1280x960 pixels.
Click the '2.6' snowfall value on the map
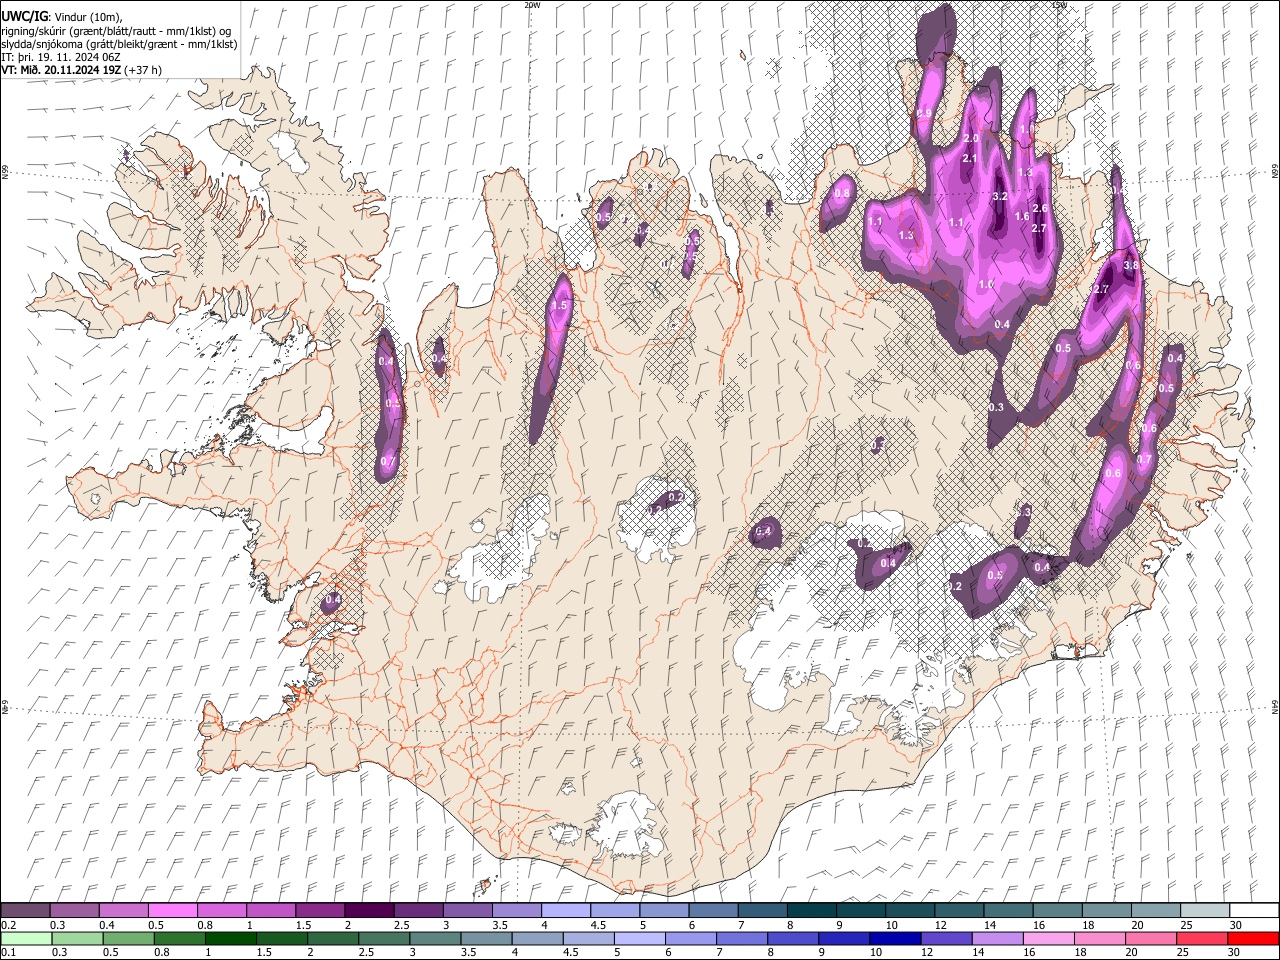coord(1039,208)
